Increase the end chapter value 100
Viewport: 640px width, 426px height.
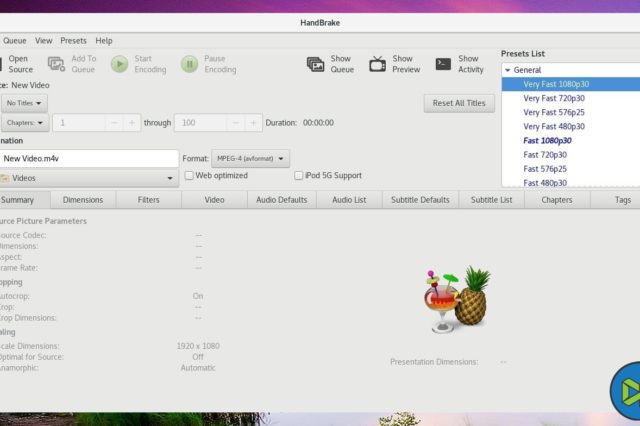[x=253, y=123]
